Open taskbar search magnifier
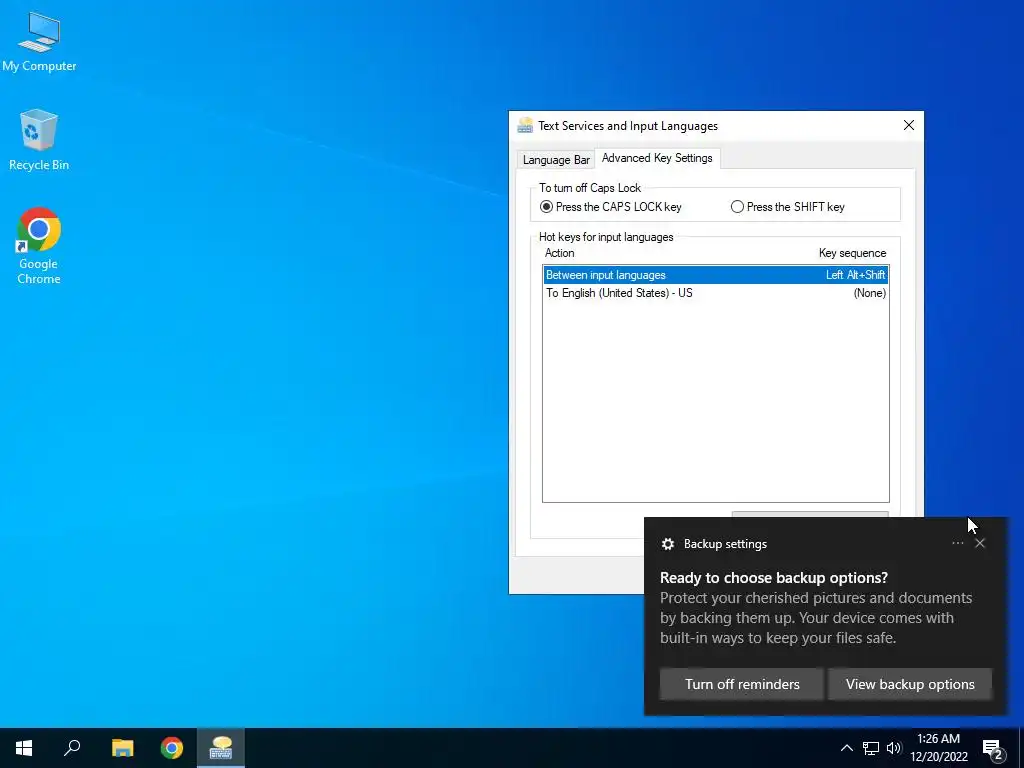 pos(72,748)
